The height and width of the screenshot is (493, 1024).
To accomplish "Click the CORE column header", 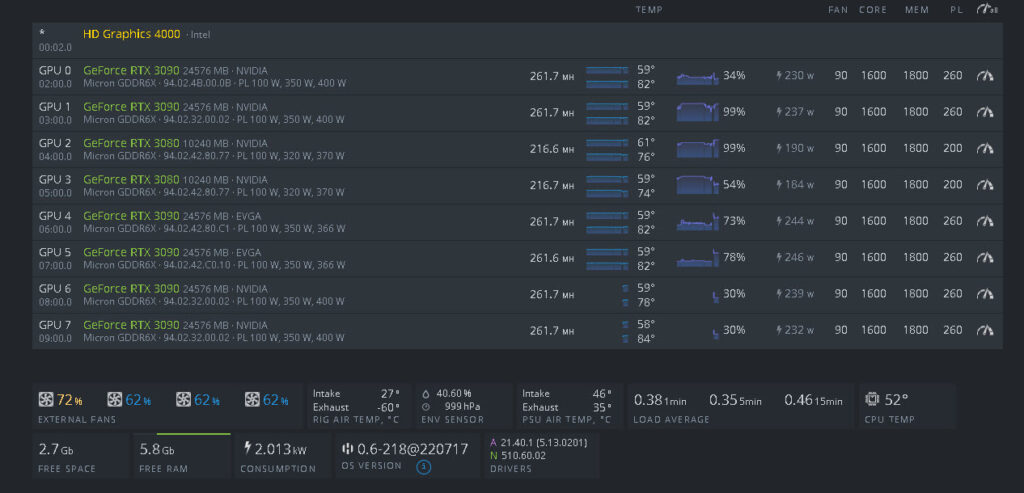I will coord(873,10).
